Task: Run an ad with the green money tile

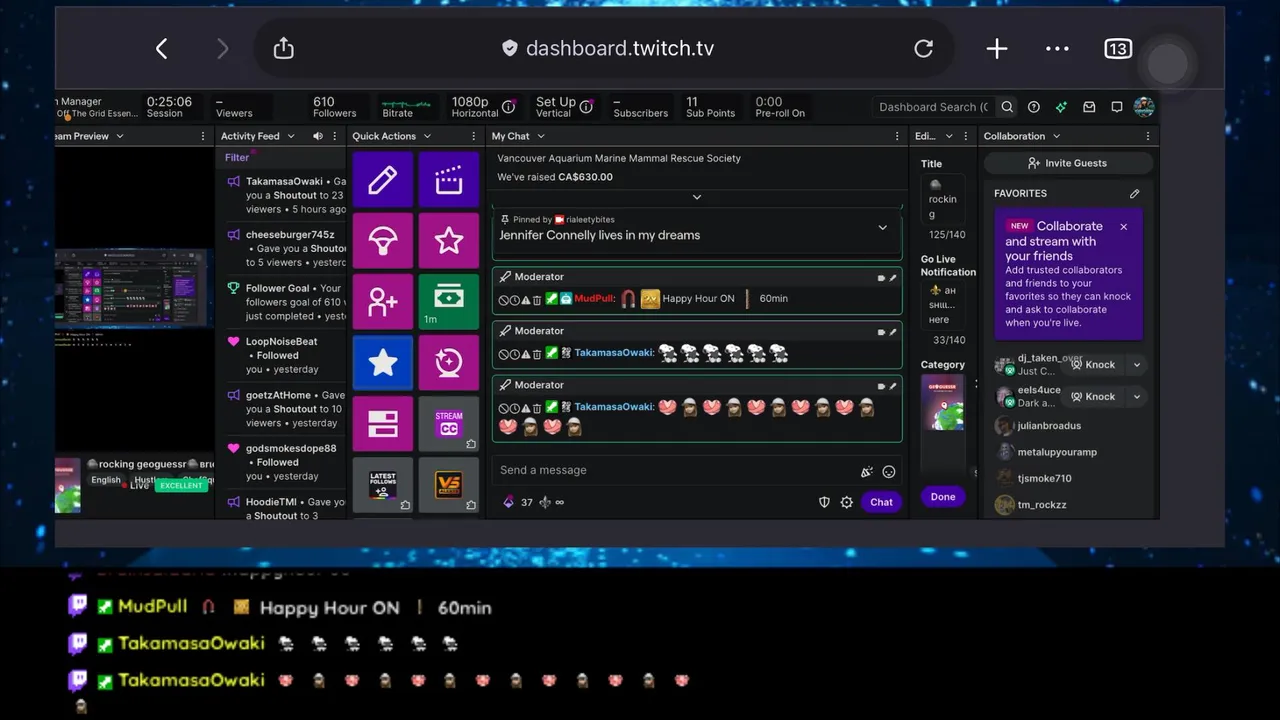Action: pyautogui.click(x=449, y=302)
